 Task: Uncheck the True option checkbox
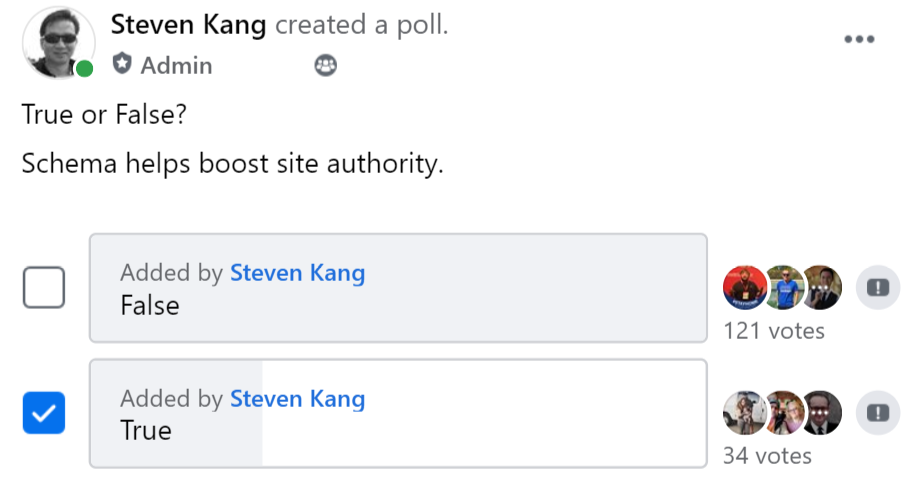(x=44, y=413)
